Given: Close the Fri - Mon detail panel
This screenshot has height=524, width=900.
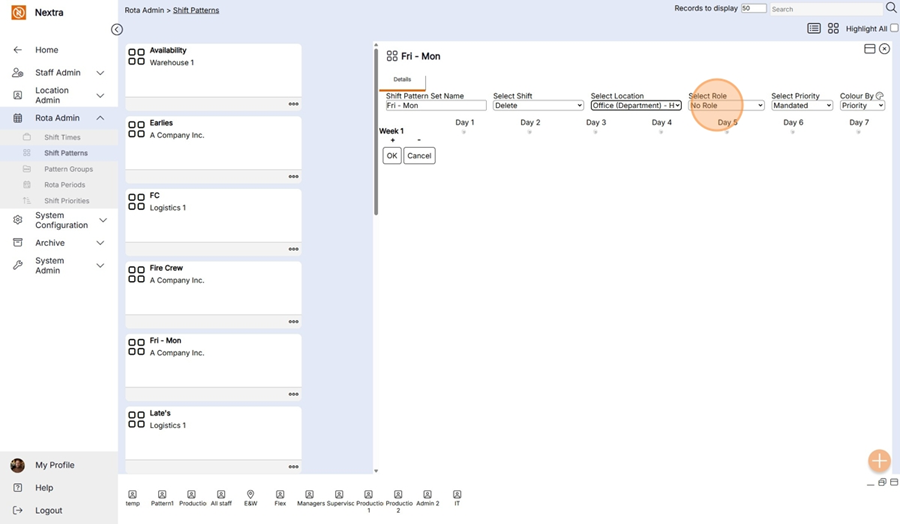Looking at the screenshot, I should [885, 49].
